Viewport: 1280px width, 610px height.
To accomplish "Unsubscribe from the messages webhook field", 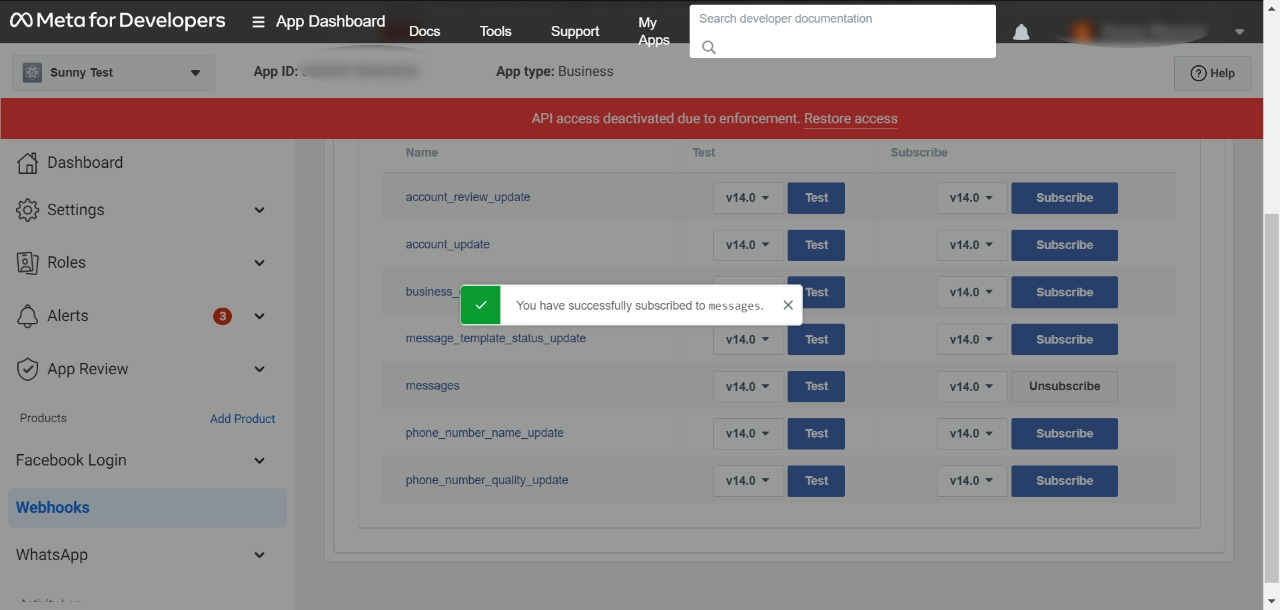I will (1064, 386).
